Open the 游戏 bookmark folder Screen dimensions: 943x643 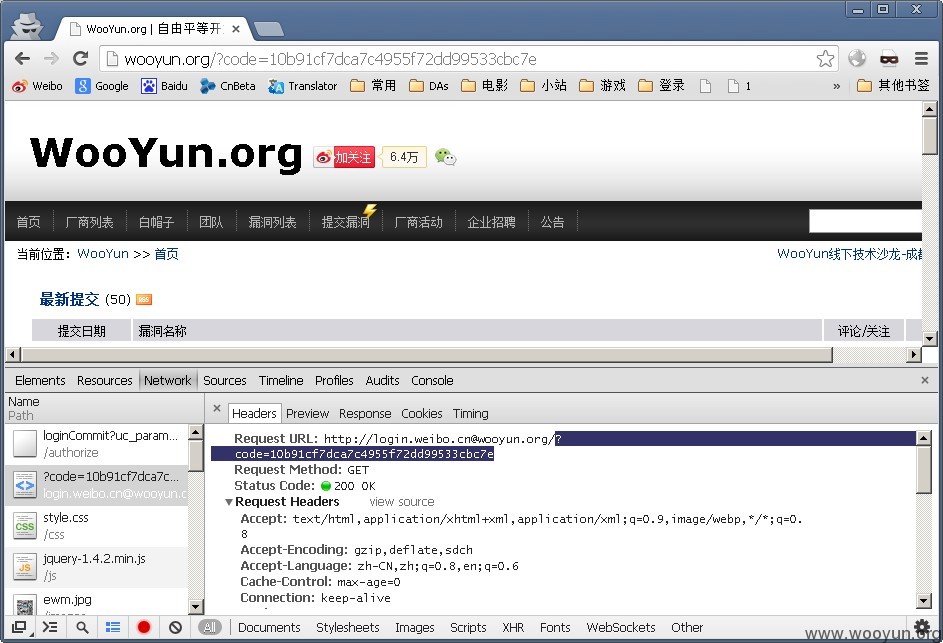602,86
